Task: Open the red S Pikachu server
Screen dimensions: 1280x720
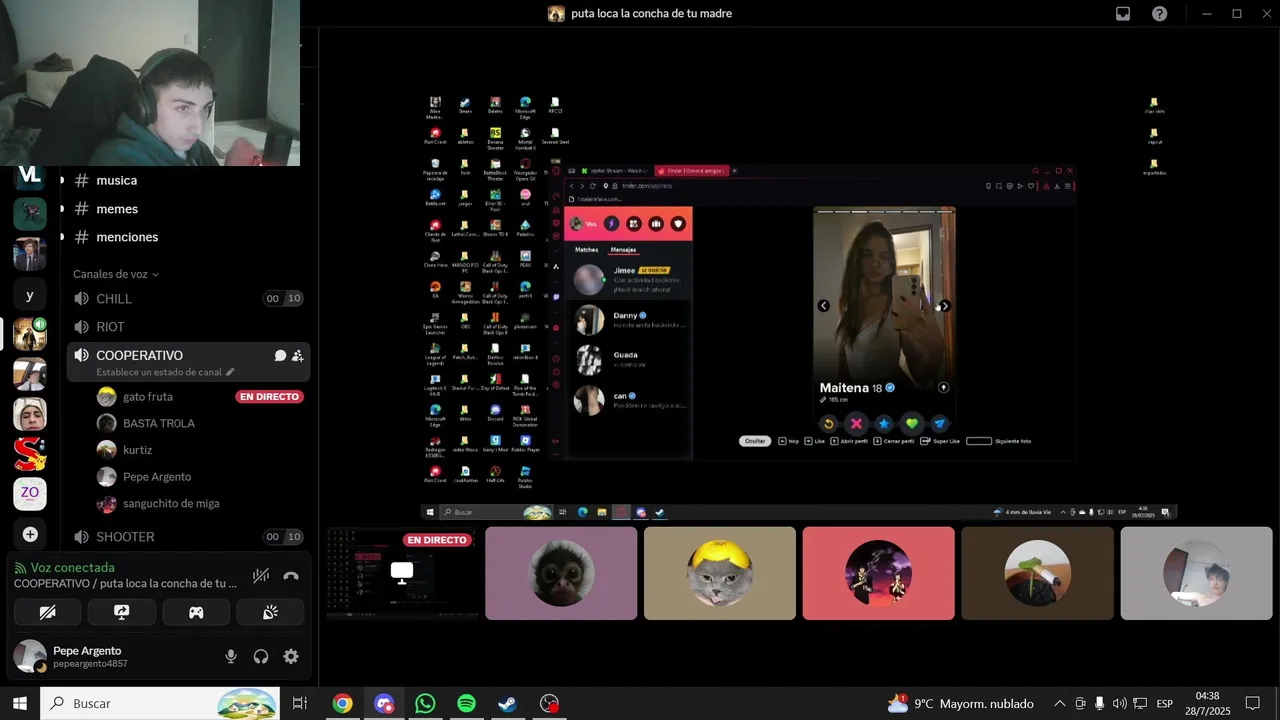Action: pyautogui.click(x=30, y=454)
